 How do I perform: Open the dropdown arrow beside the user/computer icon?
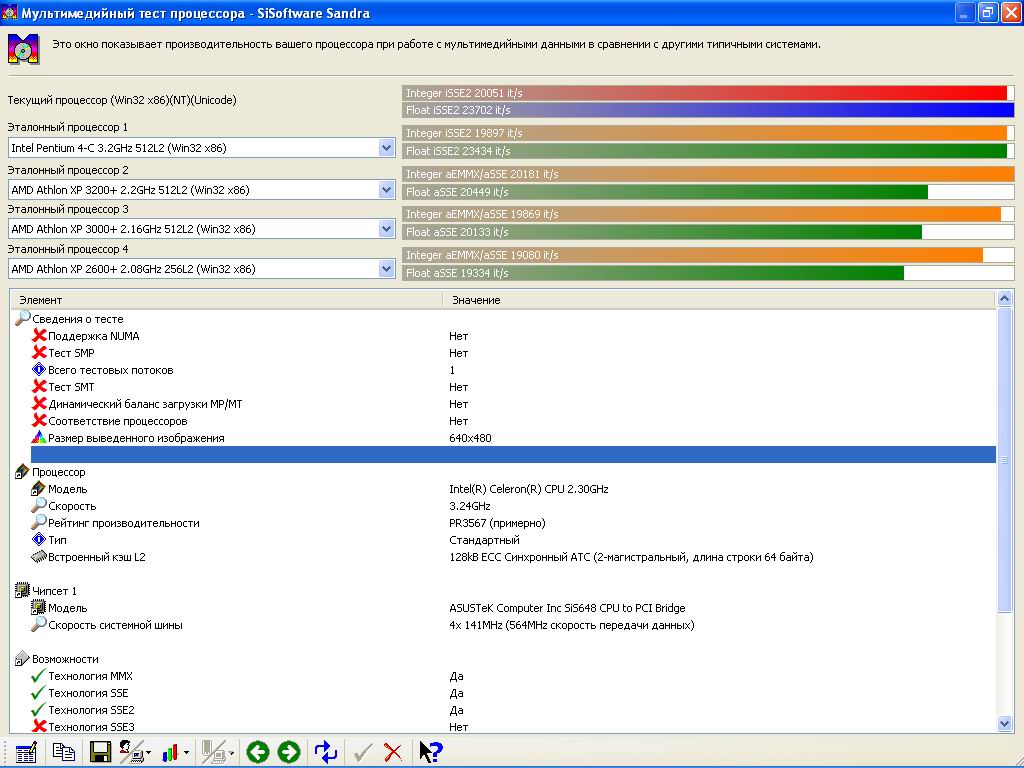tap(148, 753)
